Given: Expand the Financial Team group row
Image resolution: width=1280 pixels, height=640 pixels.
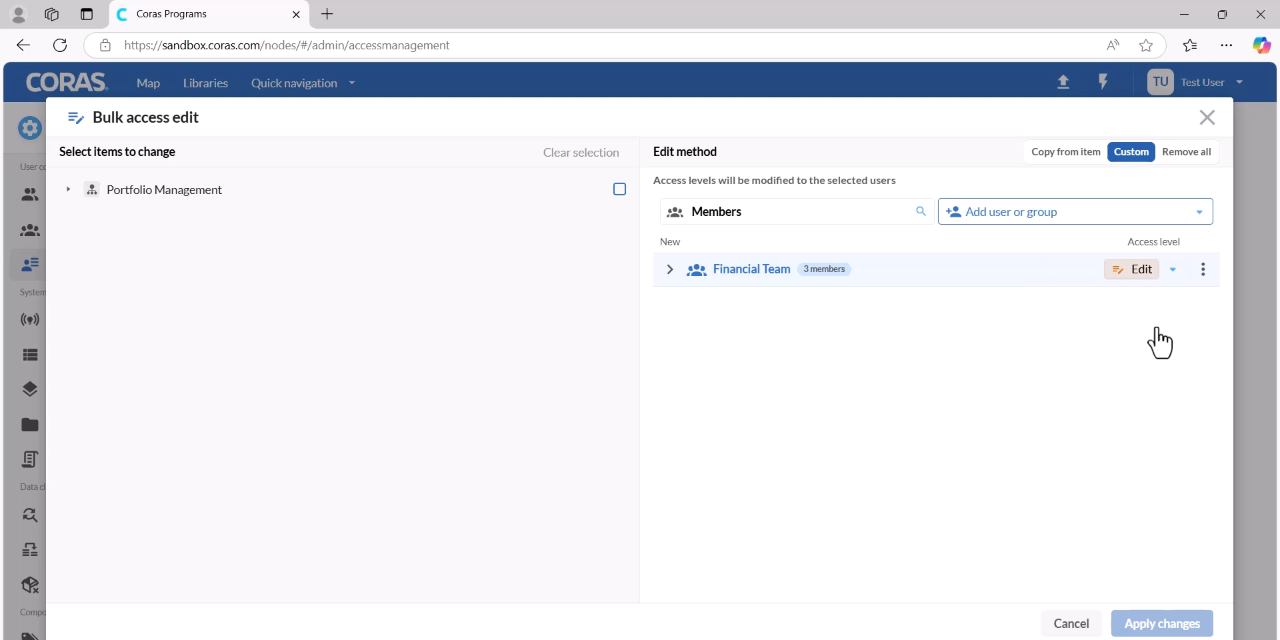Looking at the screenshot, I should pyautogui.click(x=670, y=269).
